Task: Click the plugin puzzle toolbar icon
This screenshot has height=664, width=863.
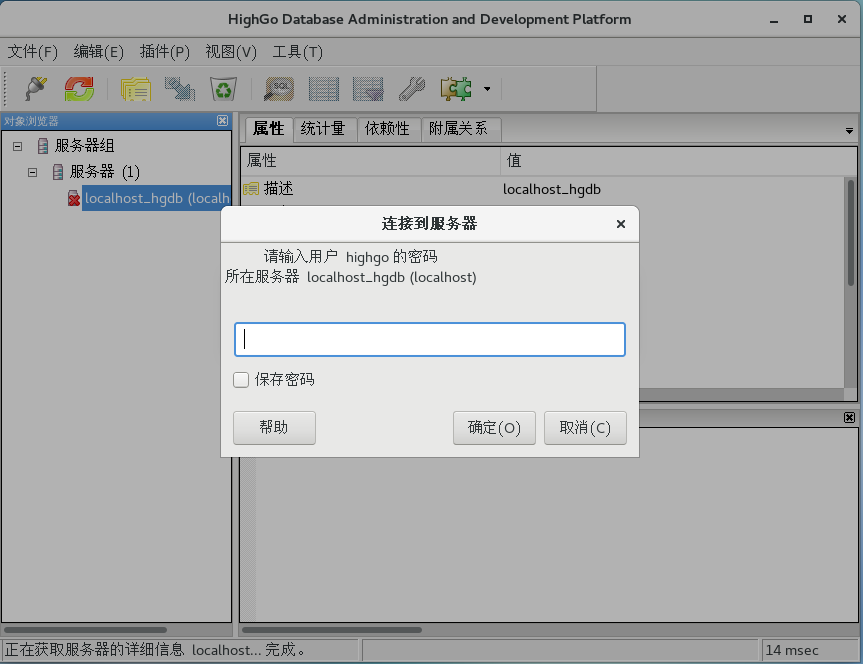Action: point(455,89)
